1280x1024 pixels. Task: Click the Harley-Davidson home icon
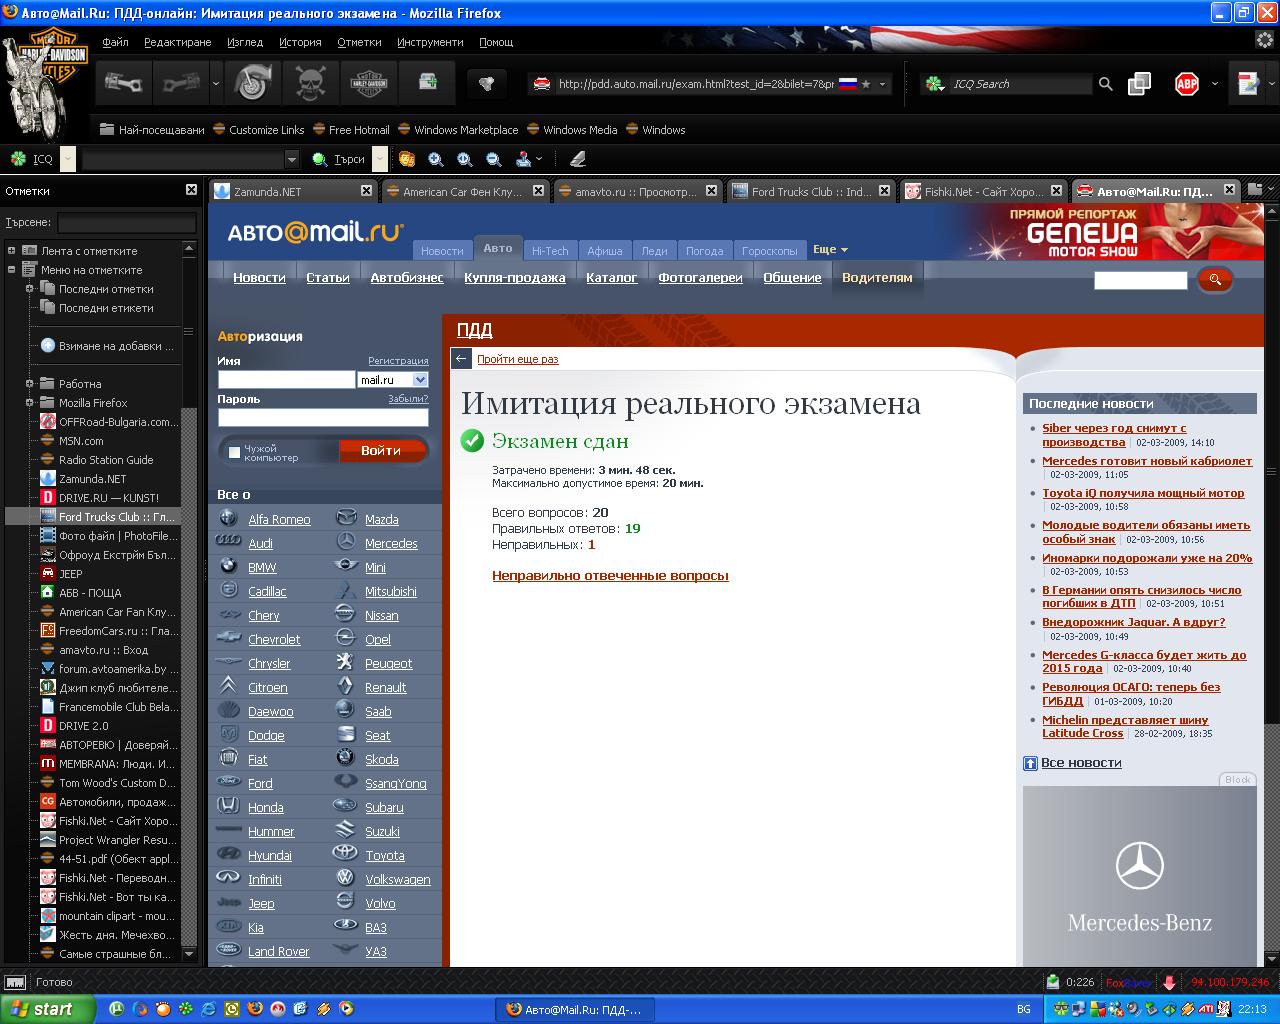coord(369,83)
